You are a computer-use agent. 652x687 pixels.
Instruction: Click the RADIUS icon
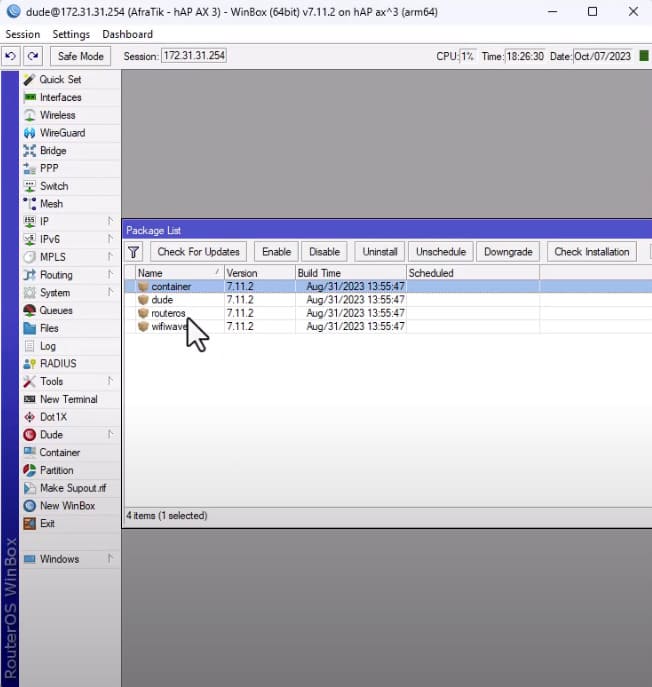[x=29, y=364]
